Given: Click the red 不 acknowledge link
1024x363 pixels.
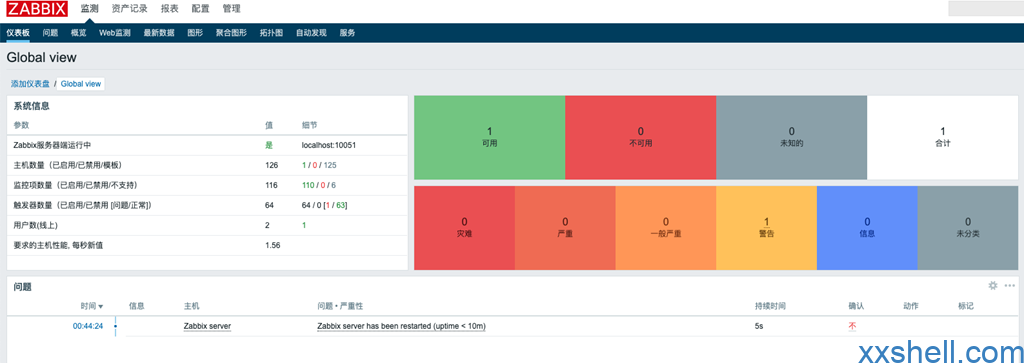Looking at the screenshot, I should coord(852,326).
